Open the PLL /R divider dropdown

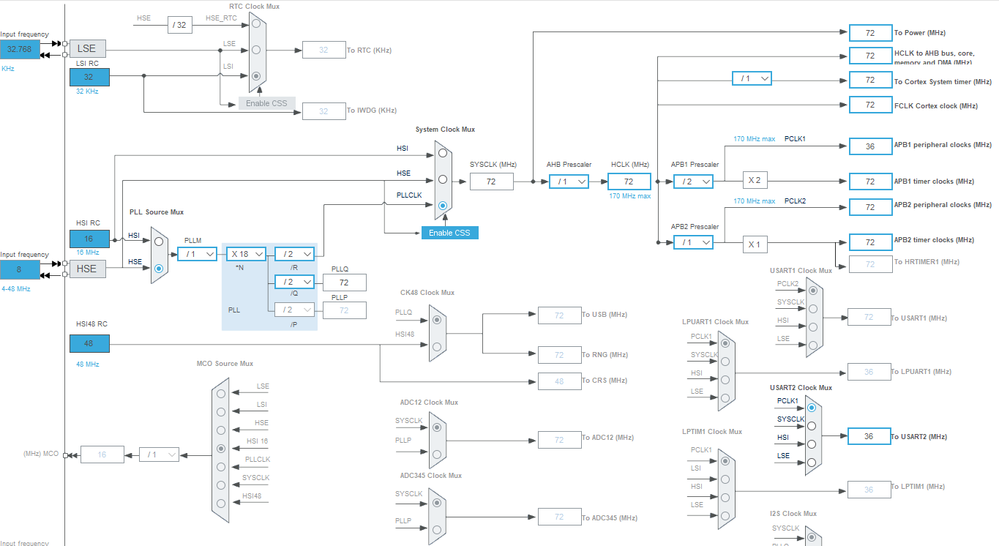click(x=294, y=254)
